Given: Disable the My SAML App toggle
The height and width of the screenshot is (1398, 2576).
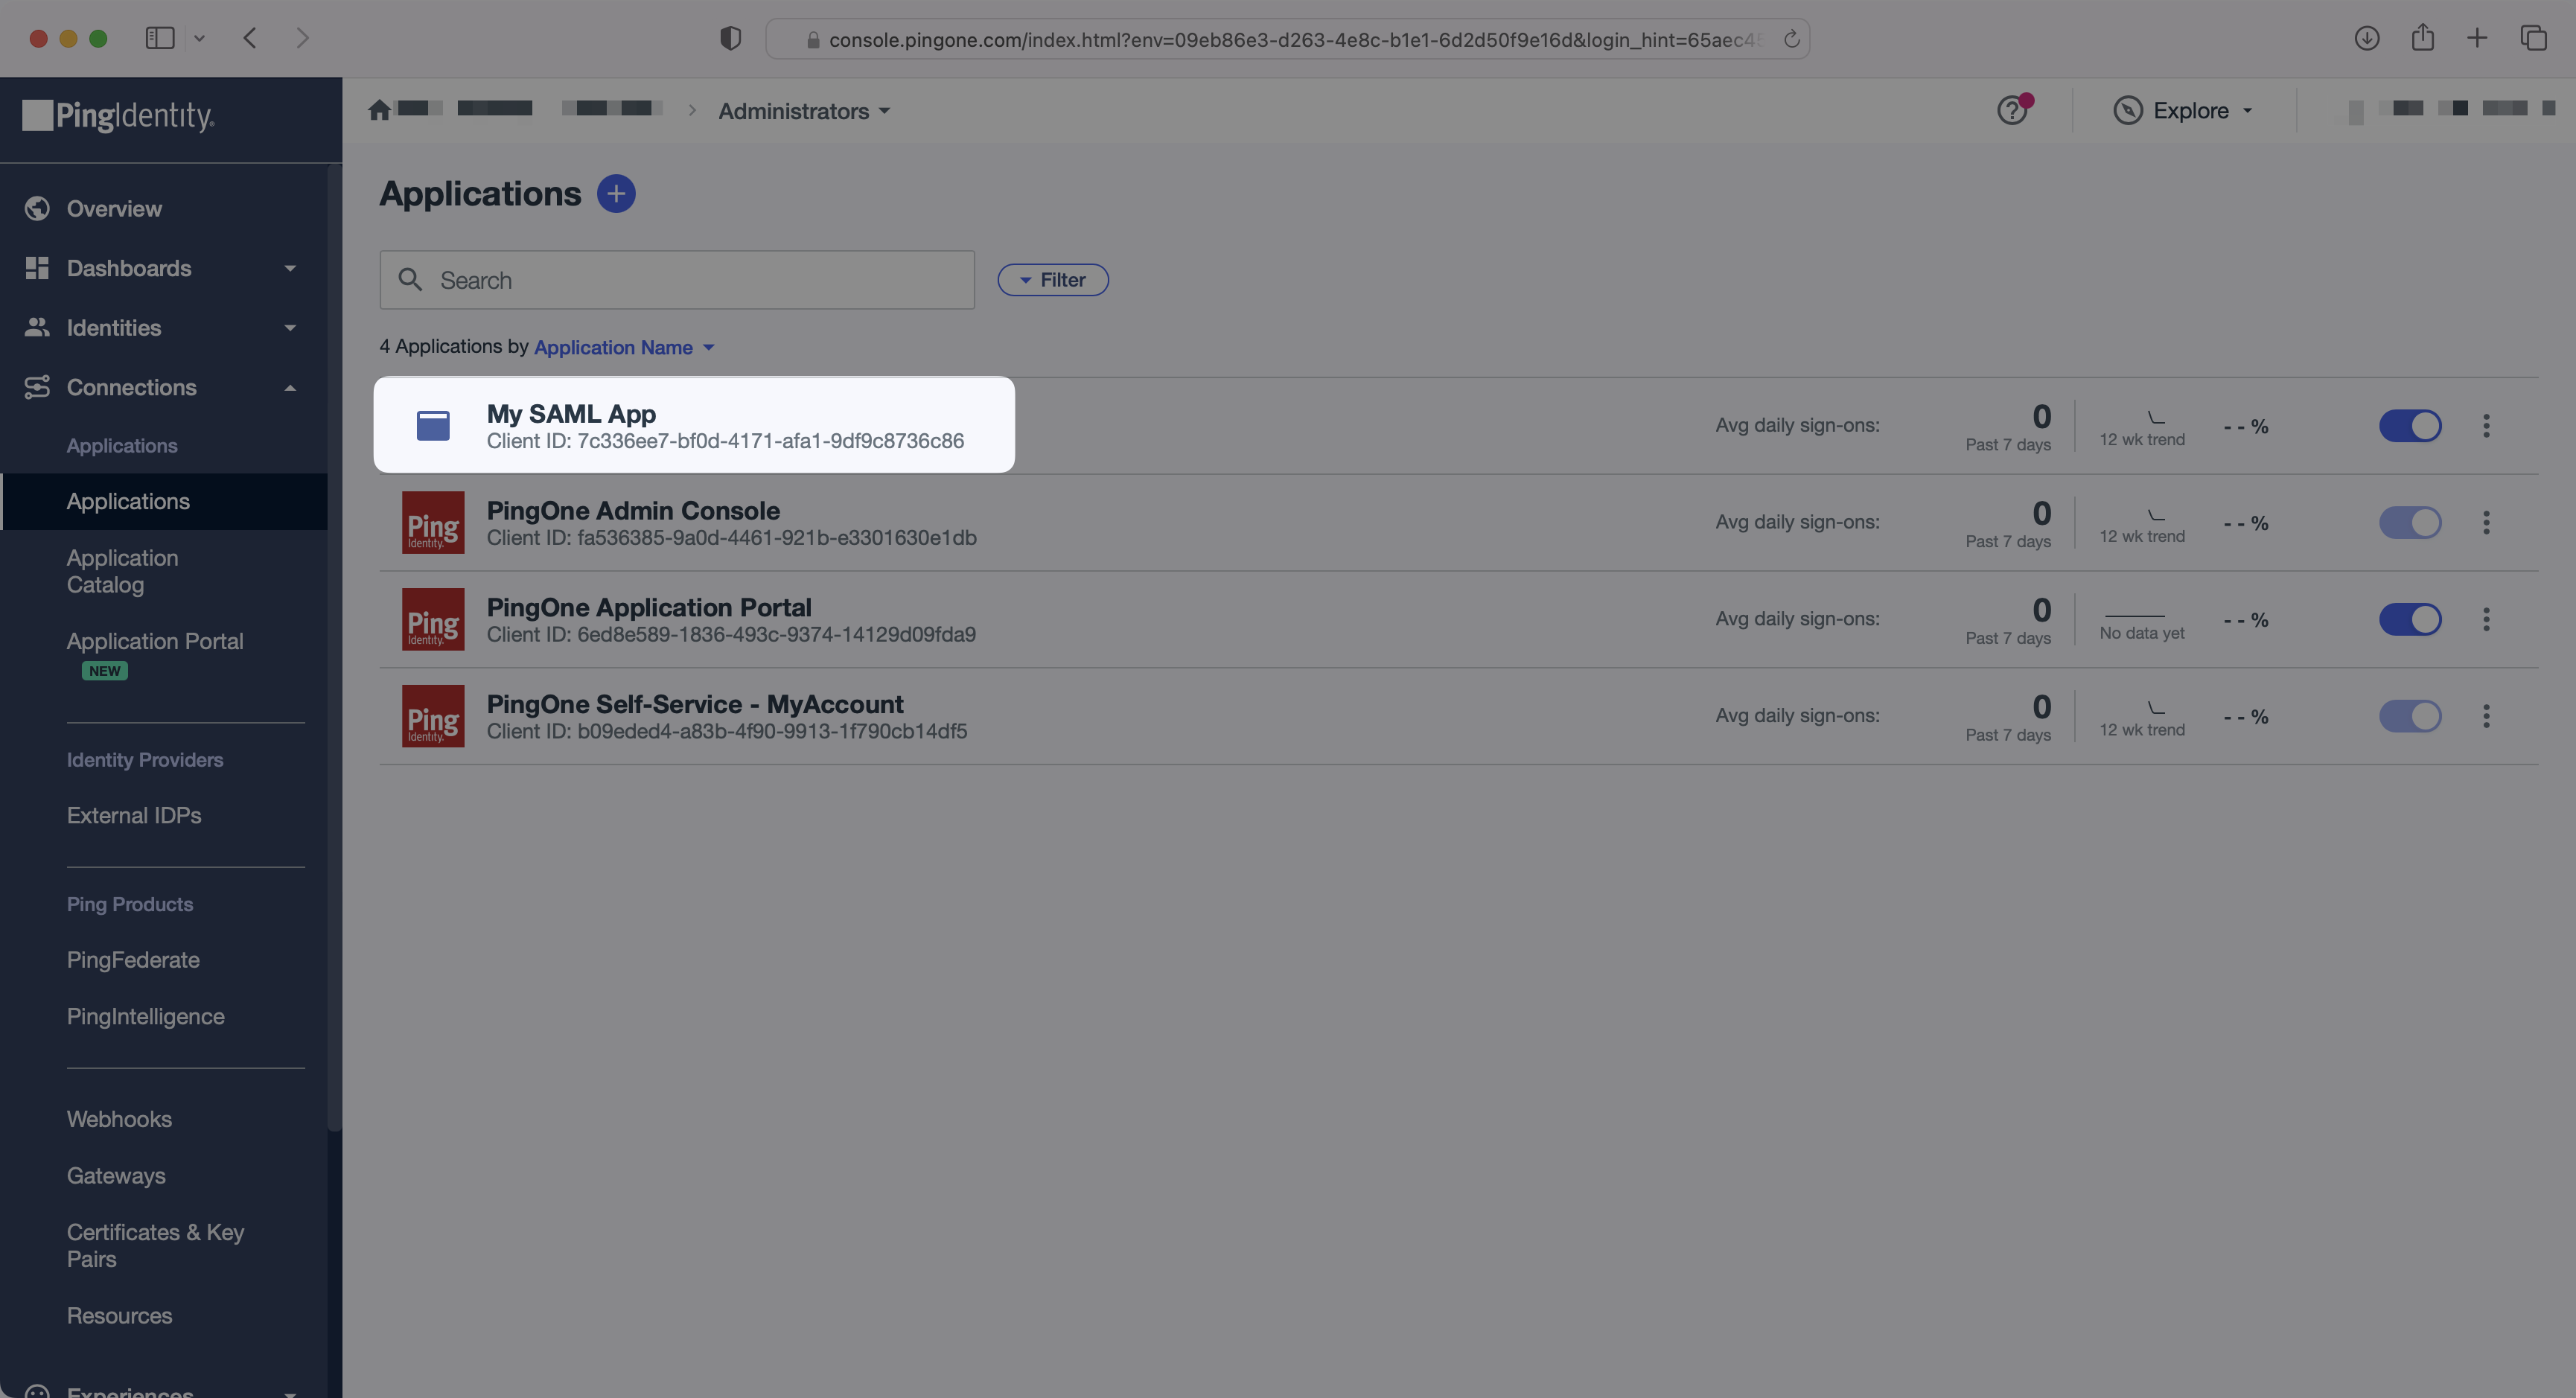Looking at the screenshot, I should coord(2409,426).
